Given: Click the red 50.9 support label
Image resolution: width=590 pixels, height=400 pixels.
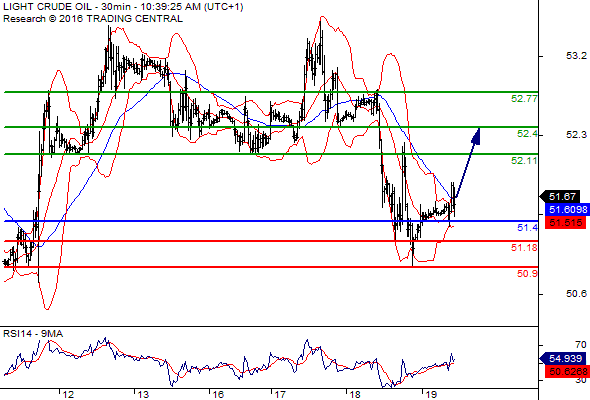Looking at the screenshot, I should [527, 274].
